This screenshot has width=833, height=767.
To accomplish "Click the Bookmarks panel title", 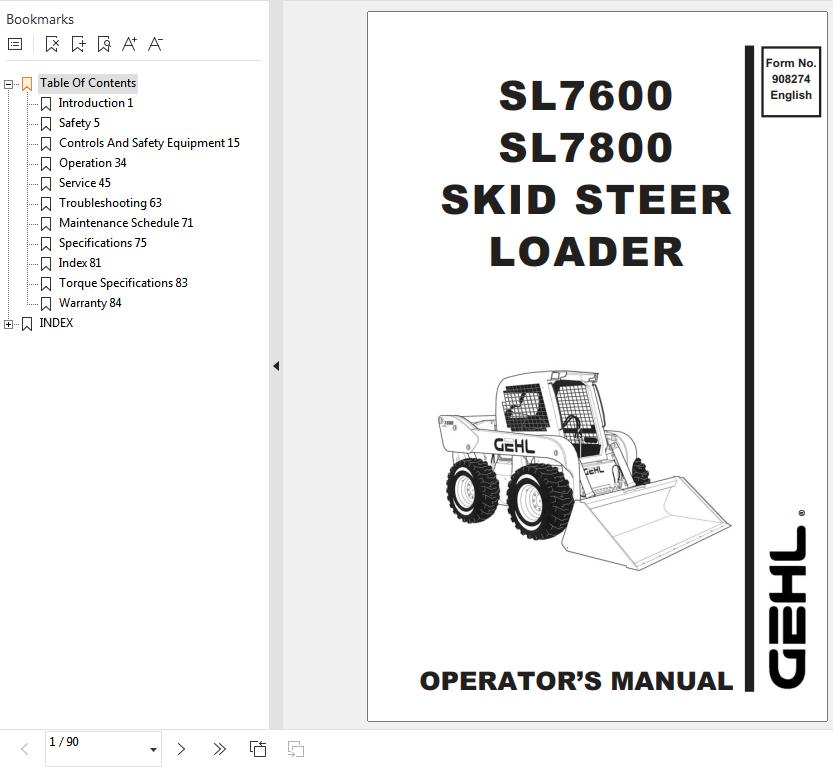I will [40, 20].
